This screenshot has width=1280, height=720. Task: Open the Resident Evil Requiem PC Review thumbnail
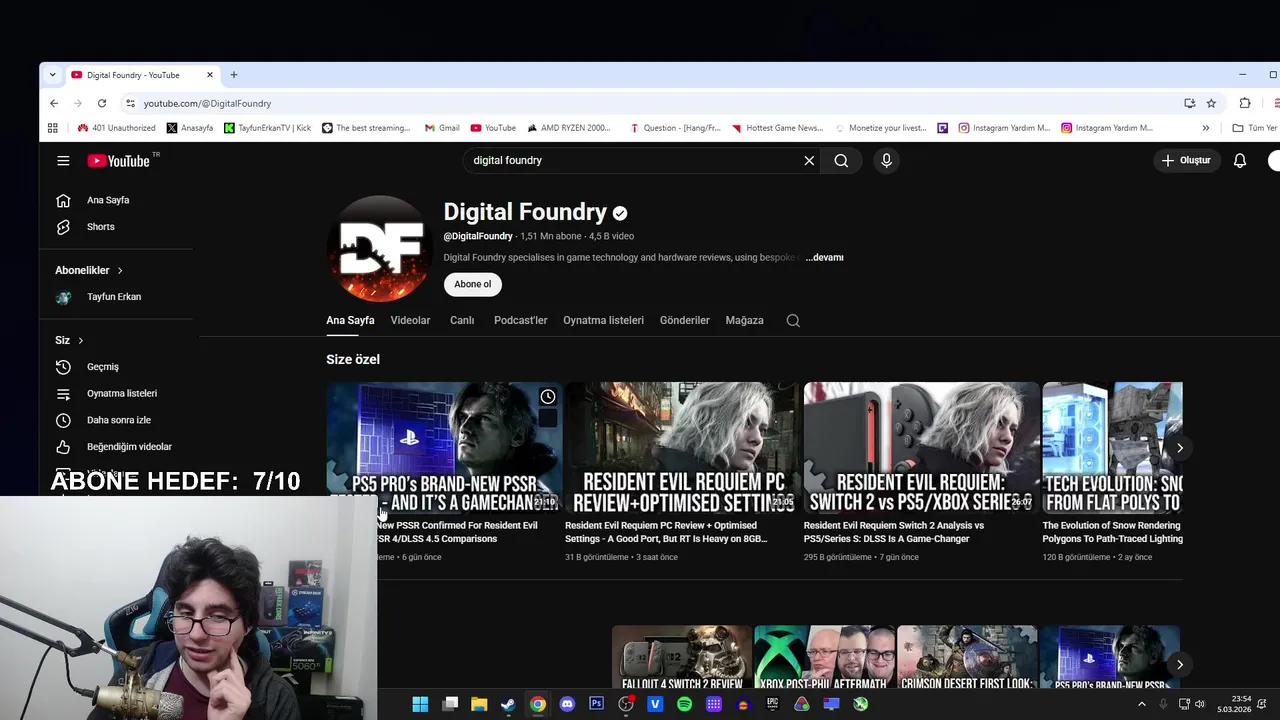[682, 447]
